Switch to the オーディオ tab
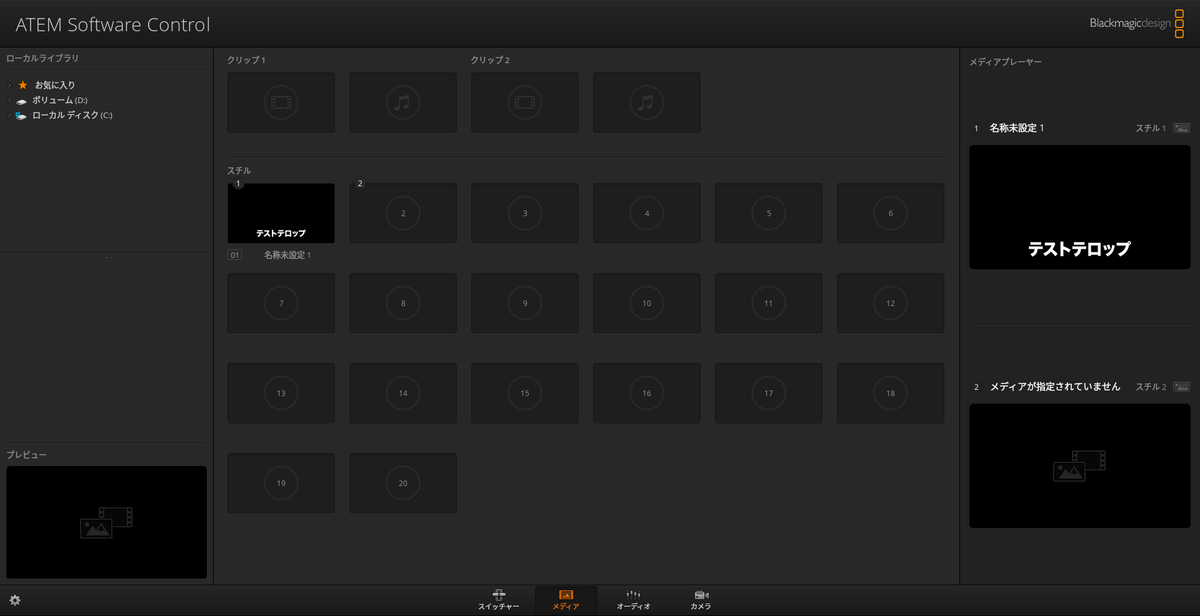Screen dimensions: 1200x616 [633, 600]
